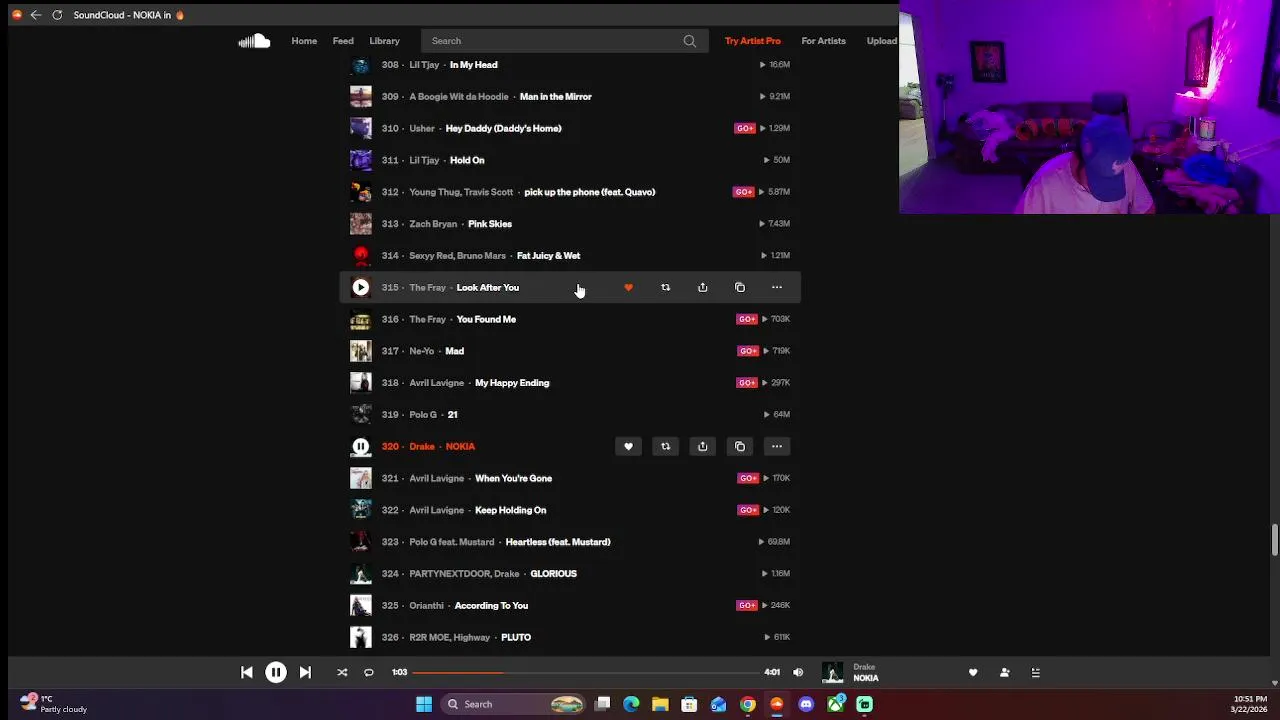This screenshot has width=1280, height=720.
Task: Seek within the playback progress bar
Action: click(585, 673)
